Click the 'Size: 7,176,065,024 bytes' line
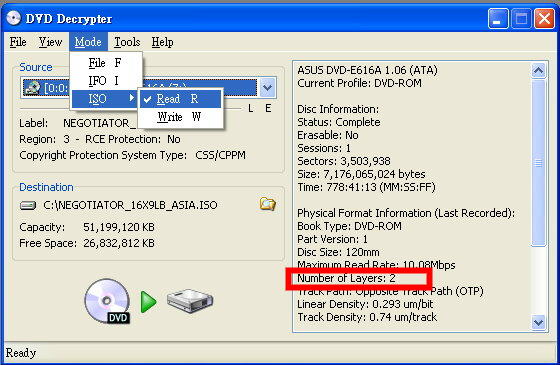 tap(361, 174)
